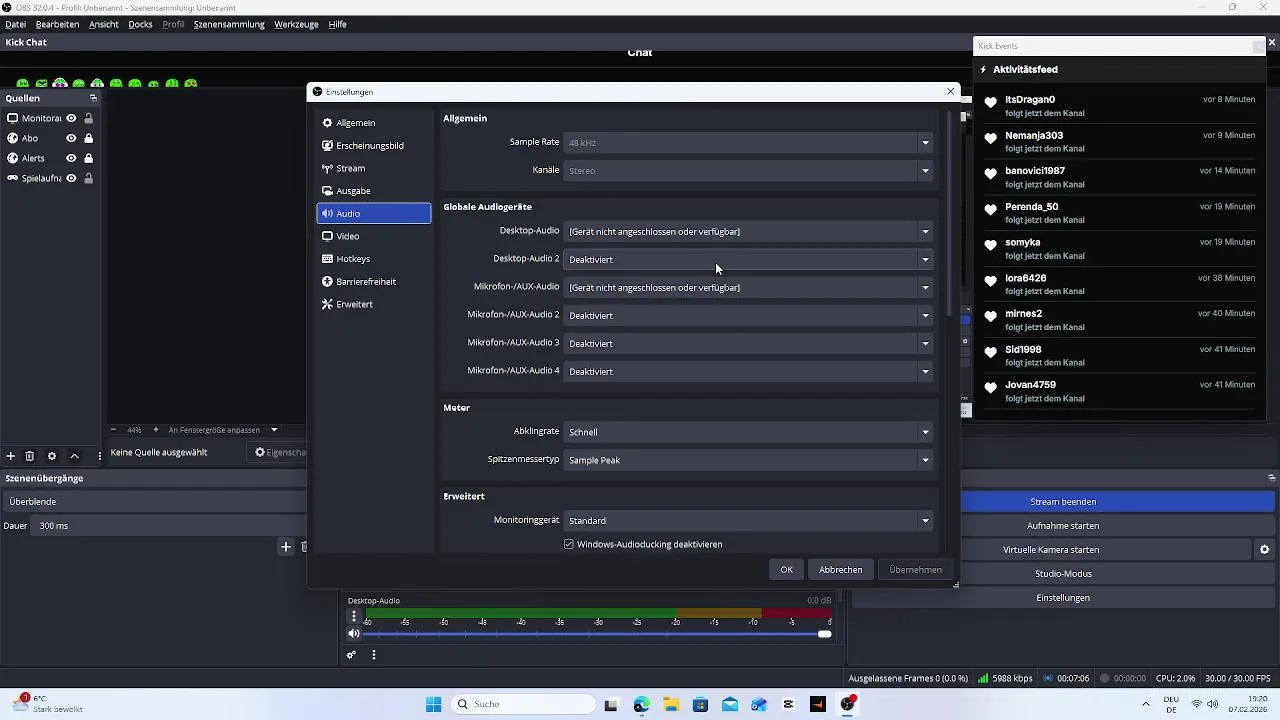Open the Szenensammlung menu
Image resolution: width=1280 pixels, height=720 pixels.
229,24
